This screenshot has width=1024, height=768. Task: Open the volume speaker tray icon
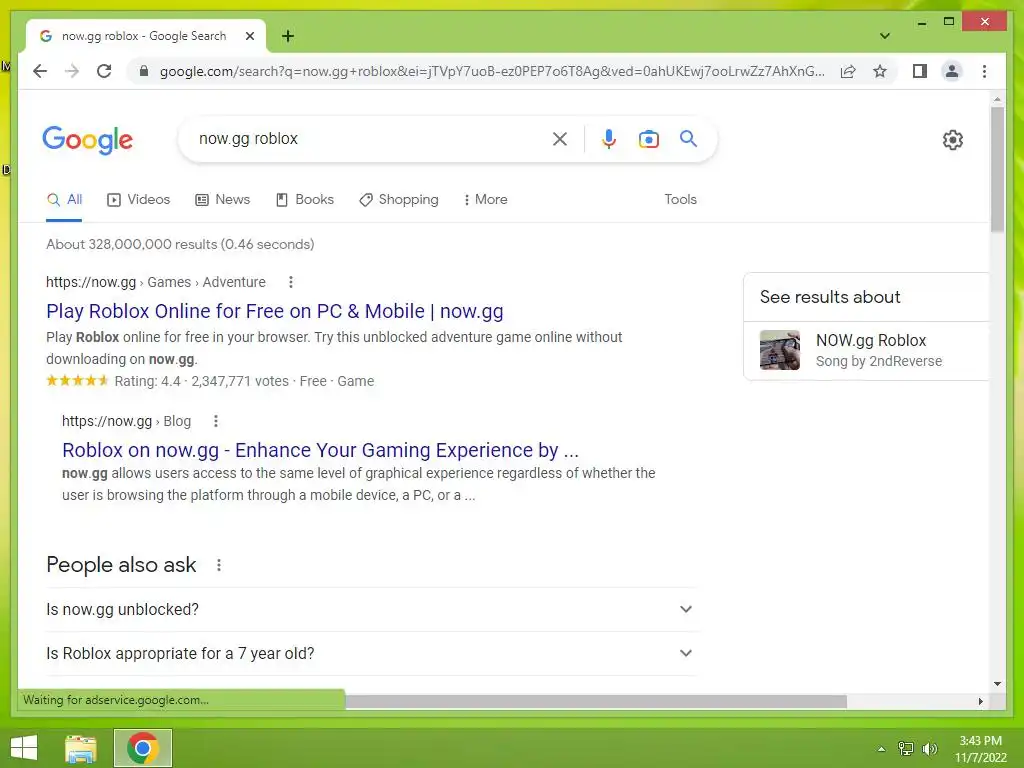929,748
